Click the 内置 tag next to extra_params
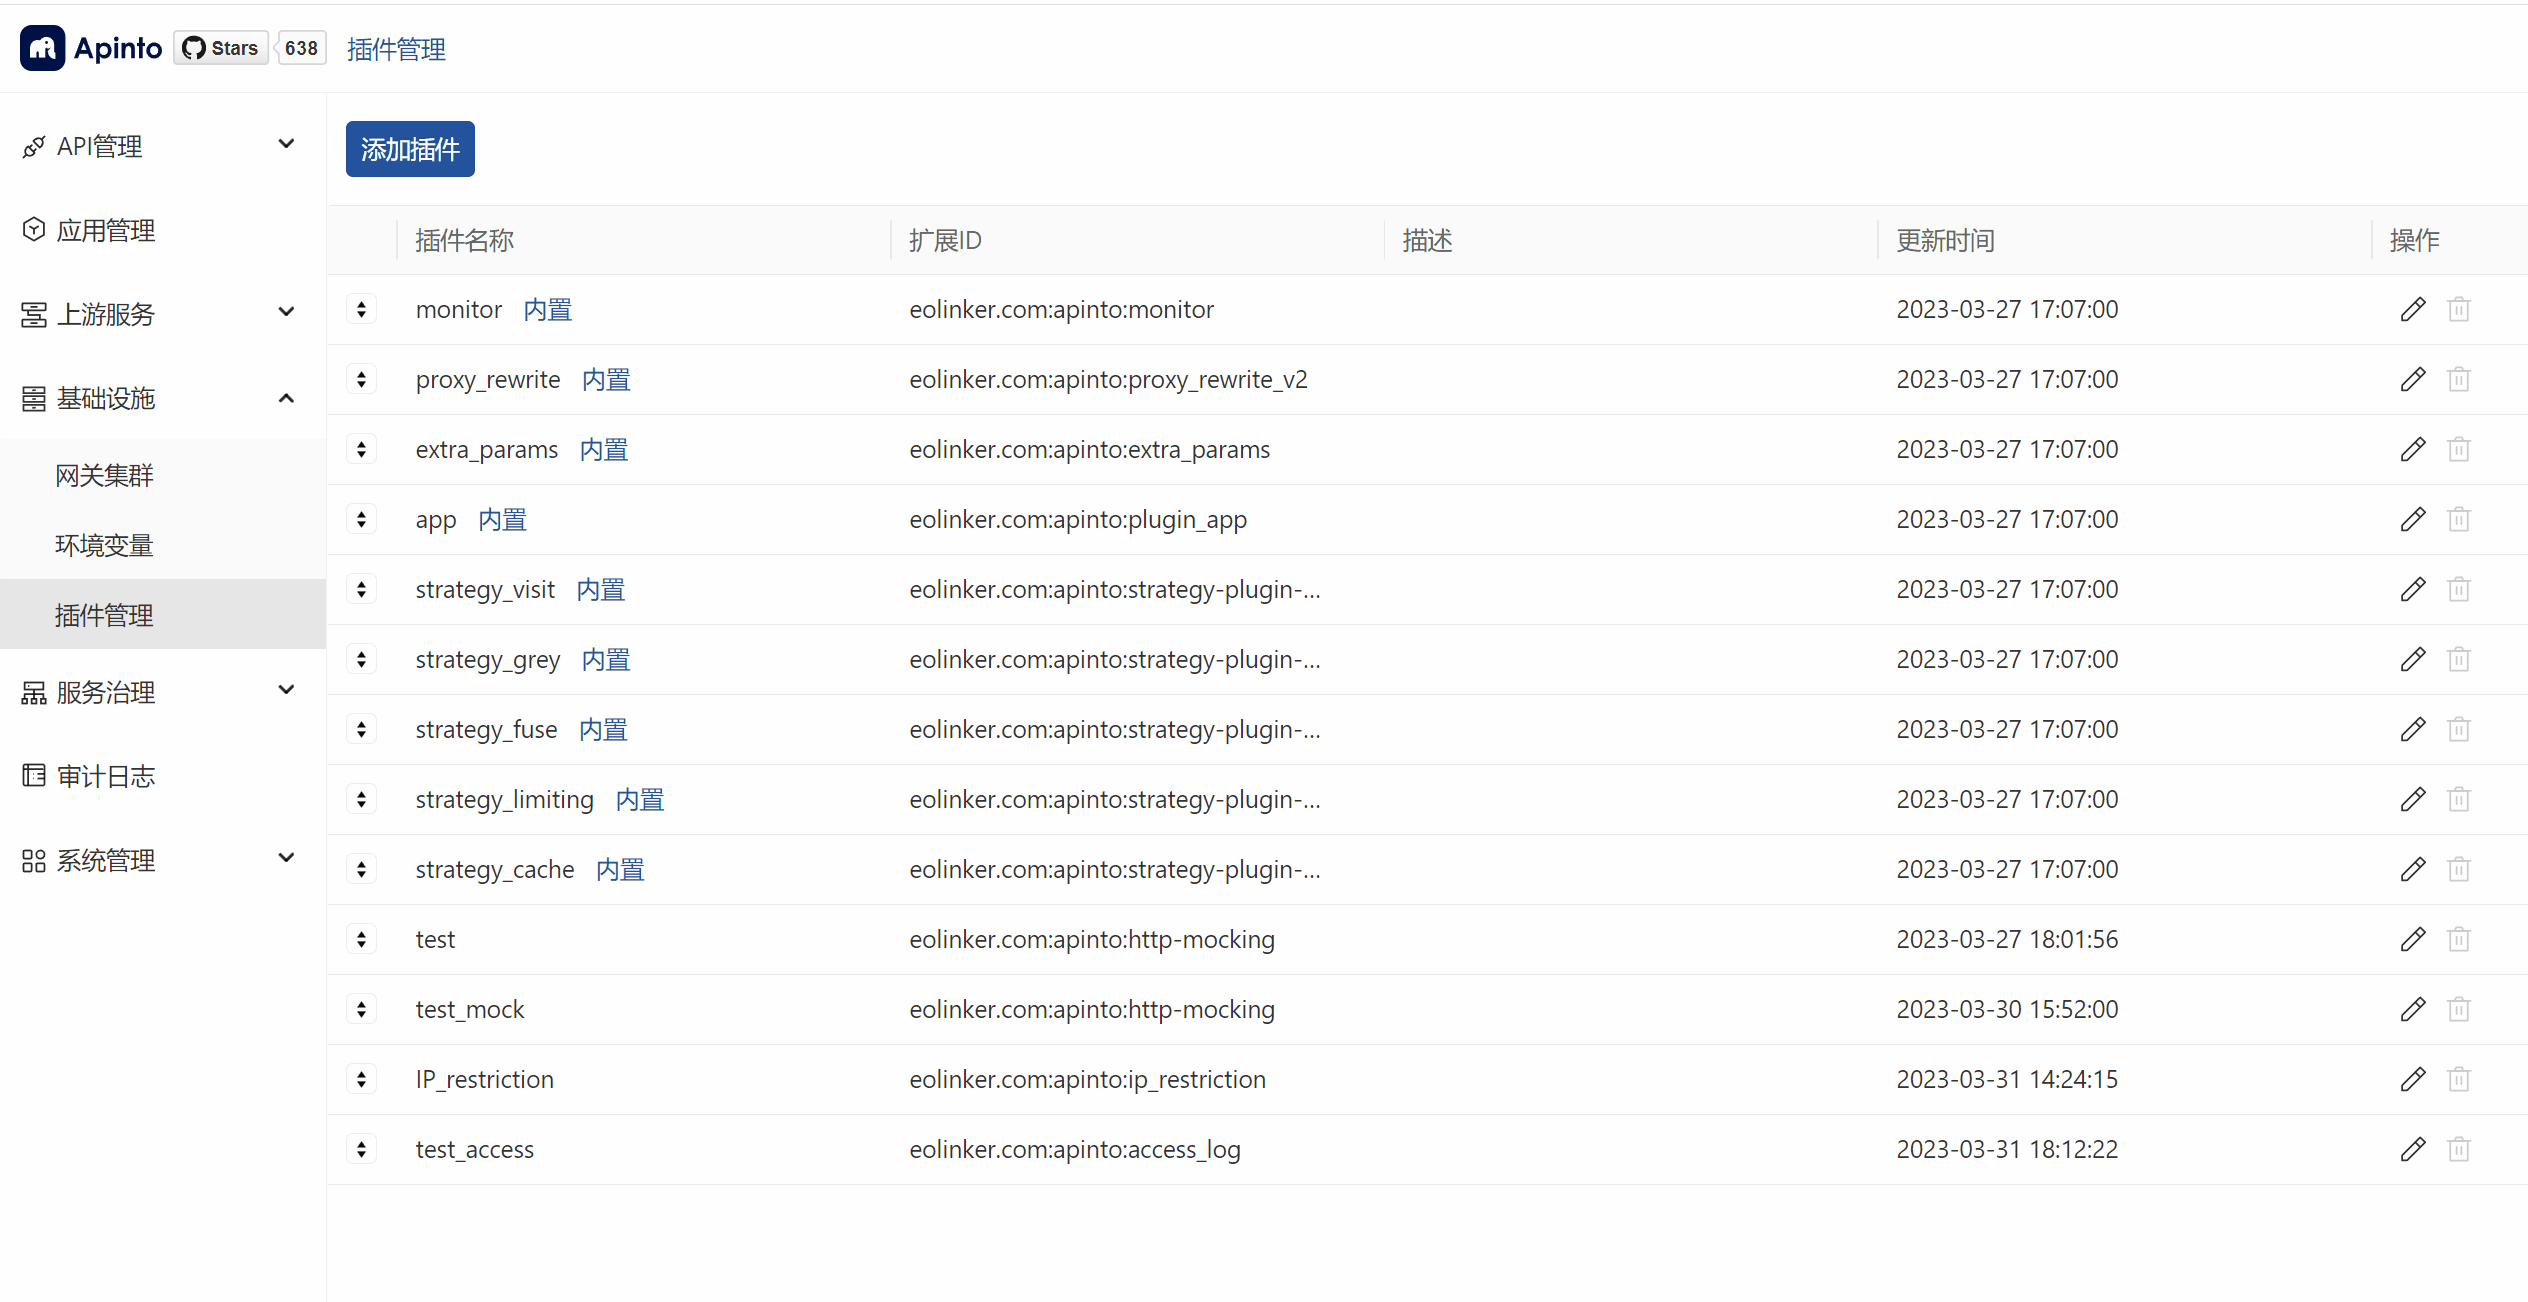 point(604,449)
